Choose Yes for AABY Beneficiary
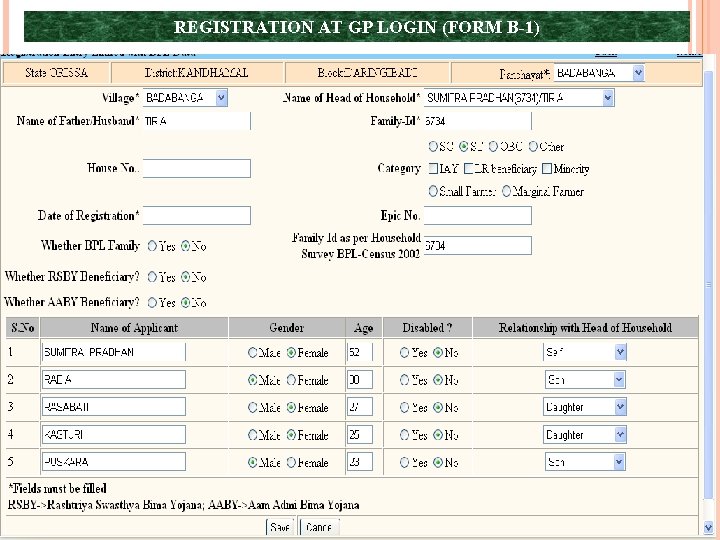The image size is (720, 540). [x=152, y=303]
